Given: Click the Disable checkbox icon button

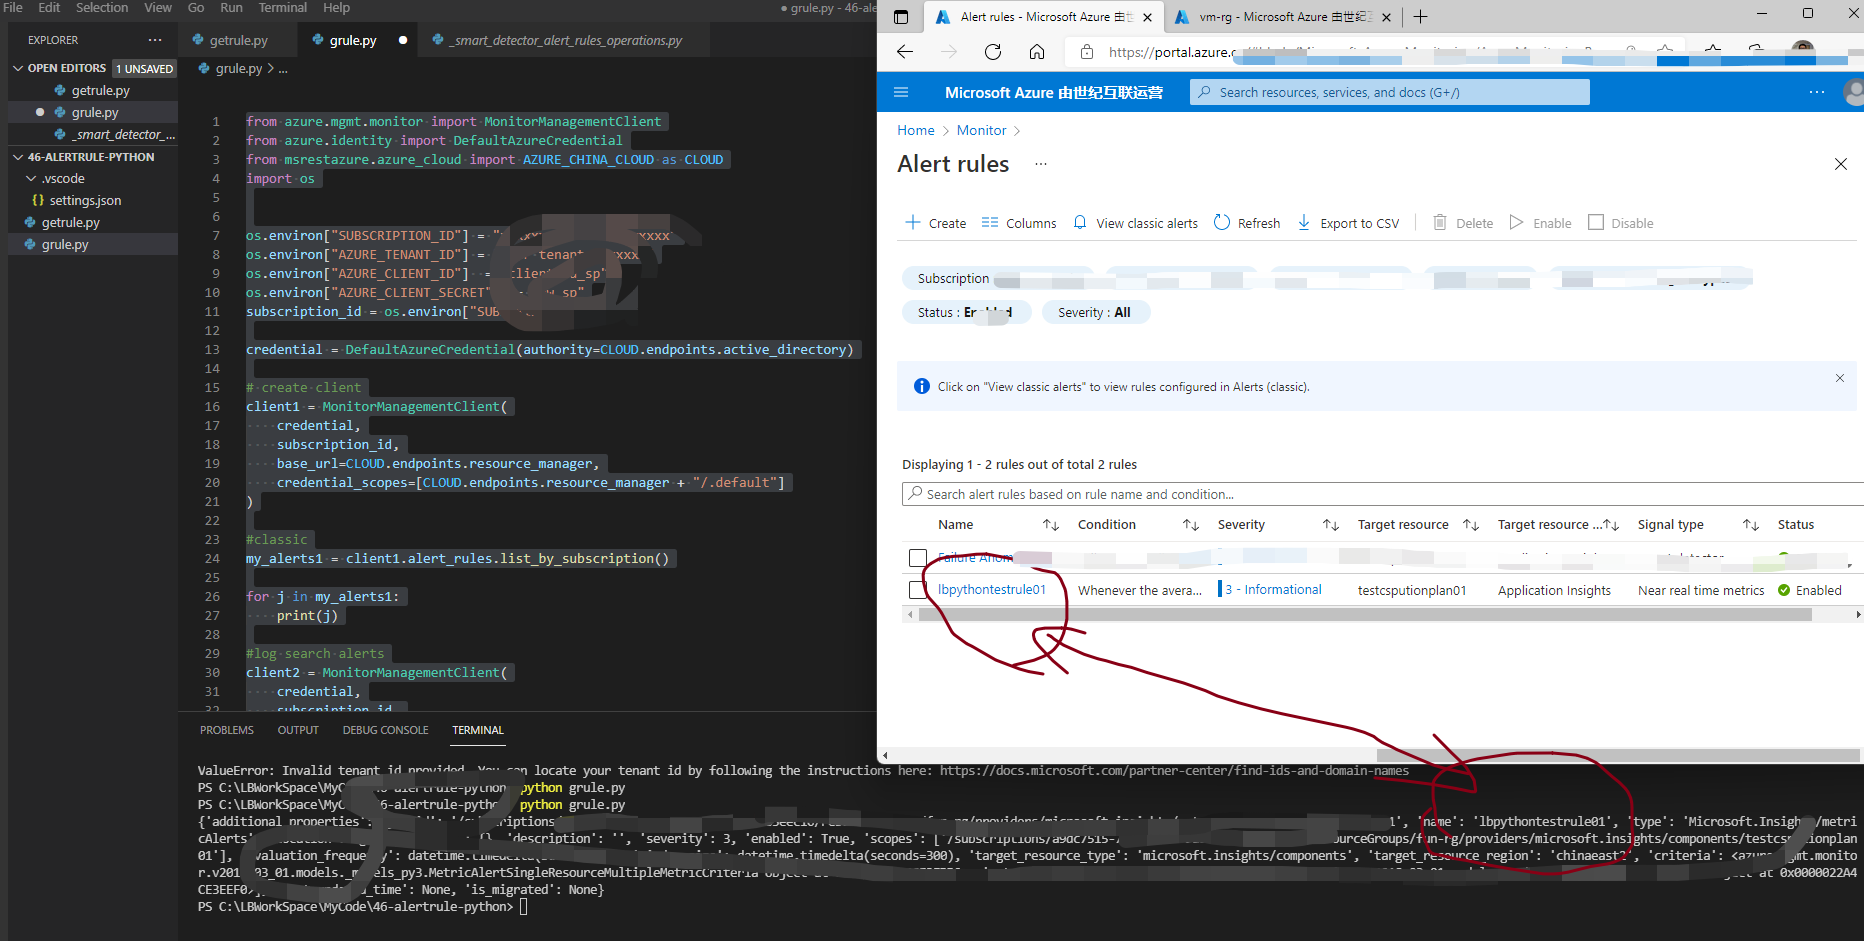Looking at the screenshot, I should point(1596,223).
